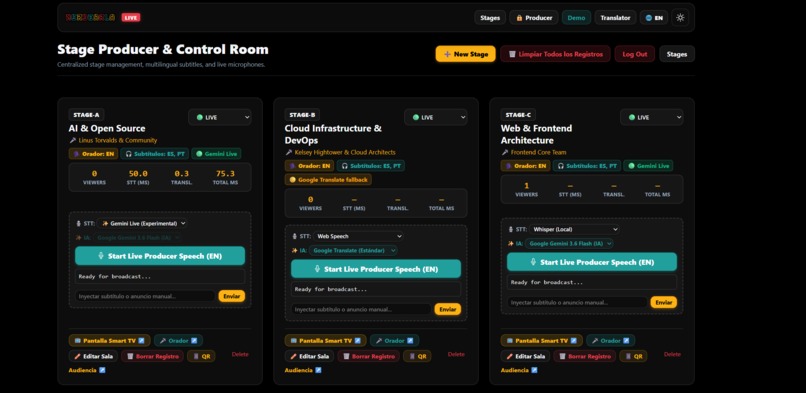806x393 pixels.
Task: Click the Gemini Live badge in Stage-C
Action: pos(648,165)
